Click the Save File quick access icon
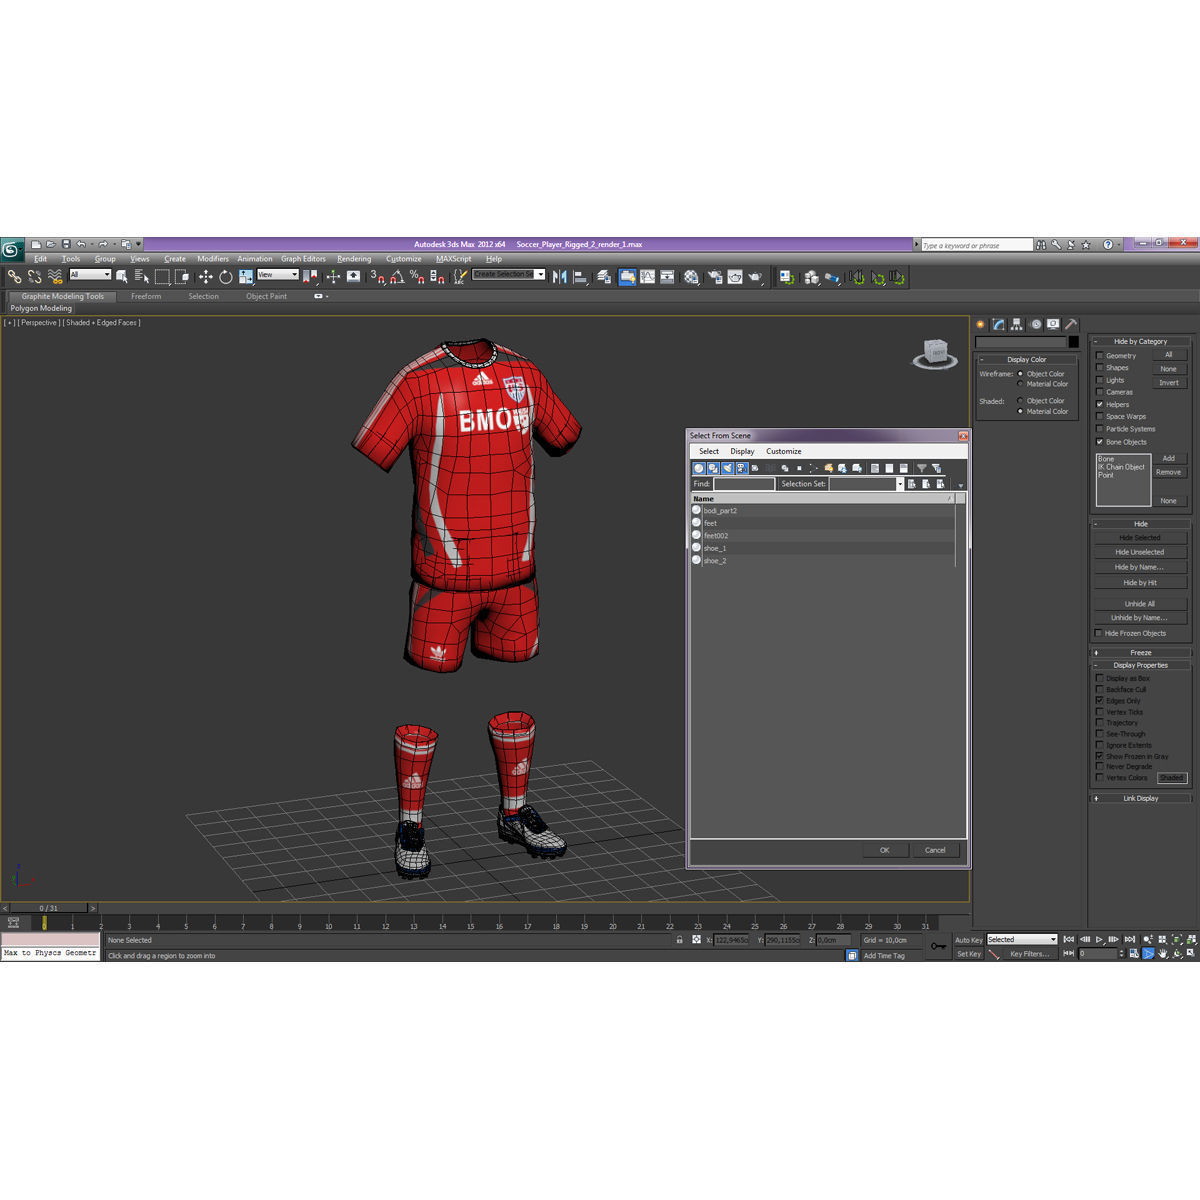The height and width of the screenshot is (1200, 1200). tap(66, 244)
